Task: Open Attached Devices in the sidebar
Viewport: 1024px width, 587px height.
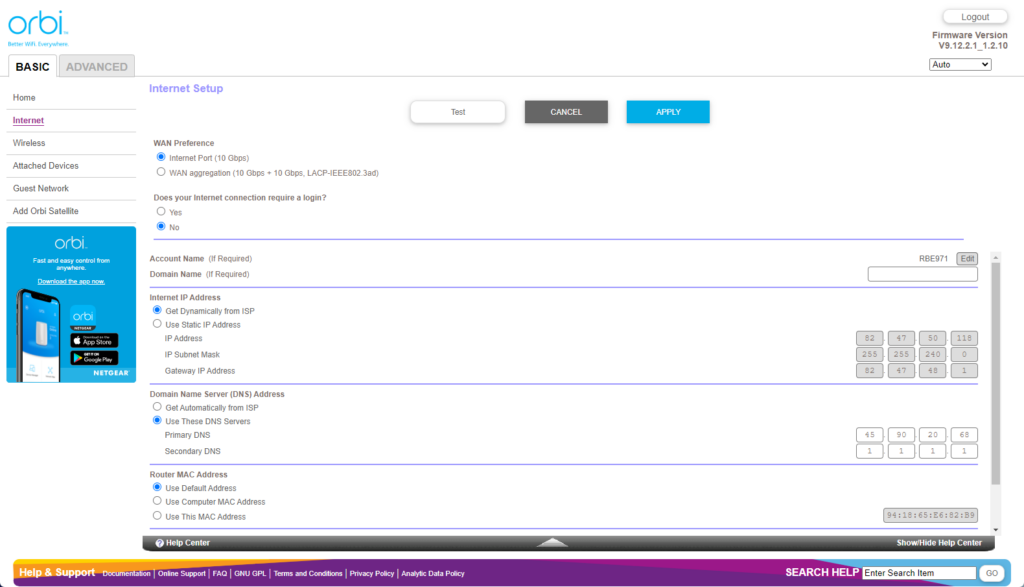Action: click(x=45, y=166)
